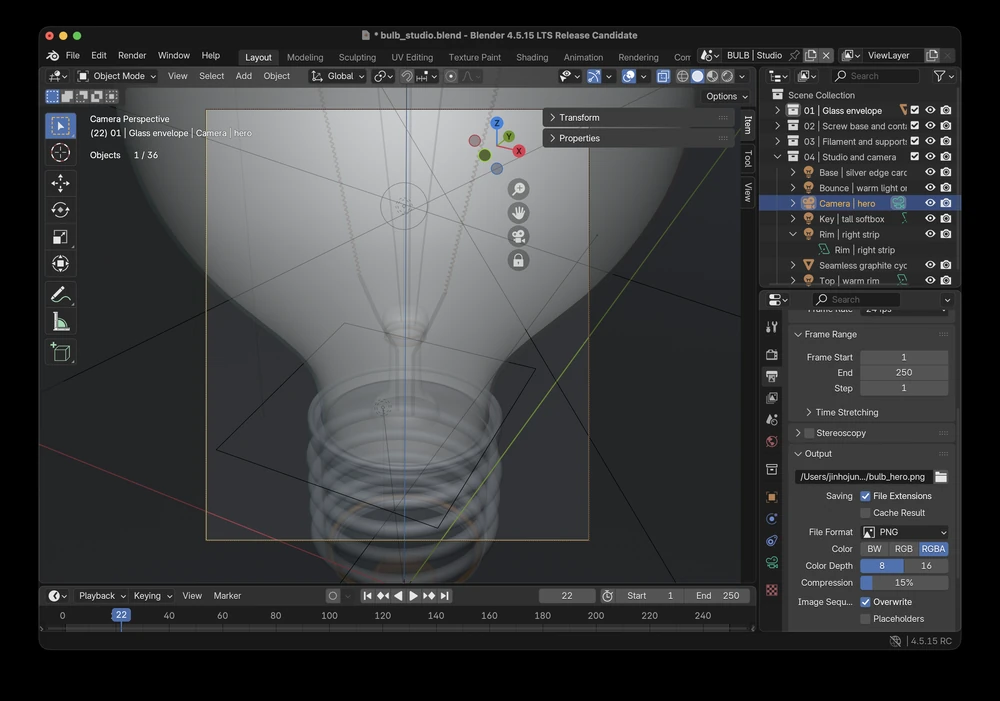The width and height of the screenshot is (1000, 701).
Task: Set Color Depth to 16
Action: [926, 566]
